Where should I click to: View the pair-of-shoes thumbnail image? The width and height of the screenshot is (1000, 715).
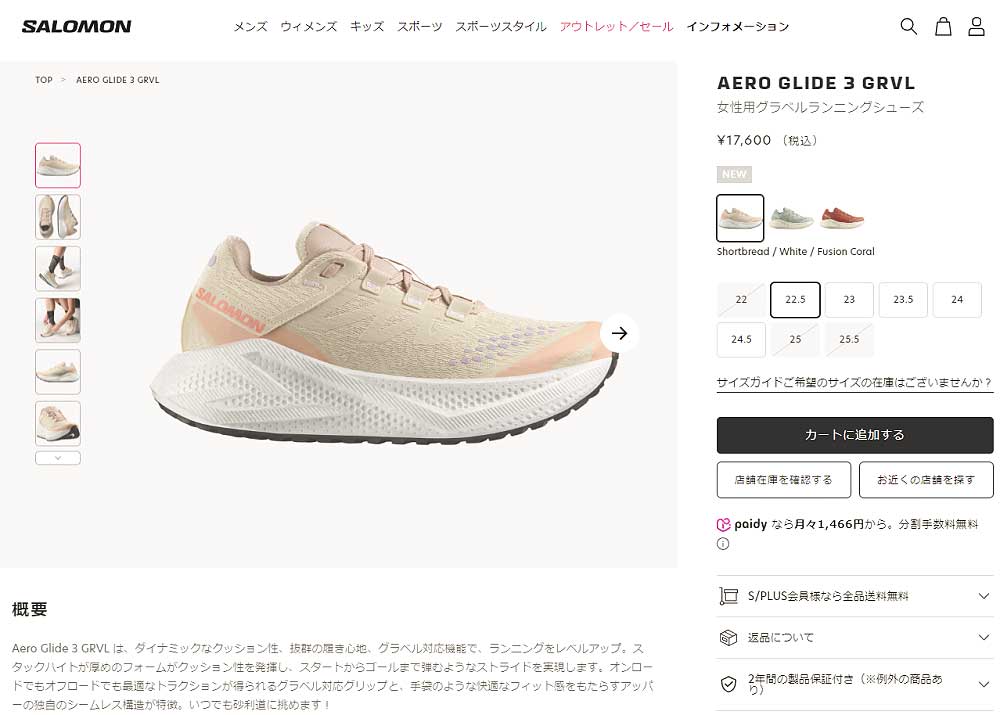click(x=58, y=217)
